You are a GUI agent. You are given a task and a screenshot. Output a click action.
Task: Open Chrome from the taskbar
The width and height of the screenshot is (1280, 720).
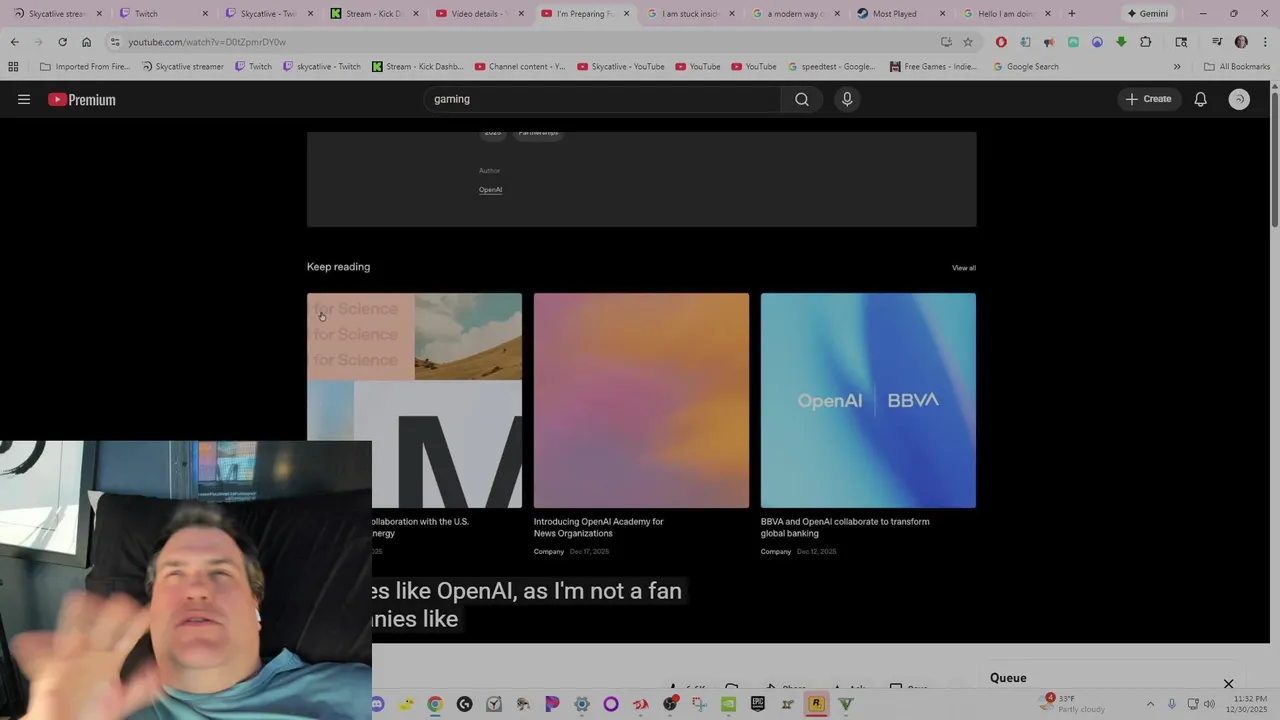click(435, 704)
